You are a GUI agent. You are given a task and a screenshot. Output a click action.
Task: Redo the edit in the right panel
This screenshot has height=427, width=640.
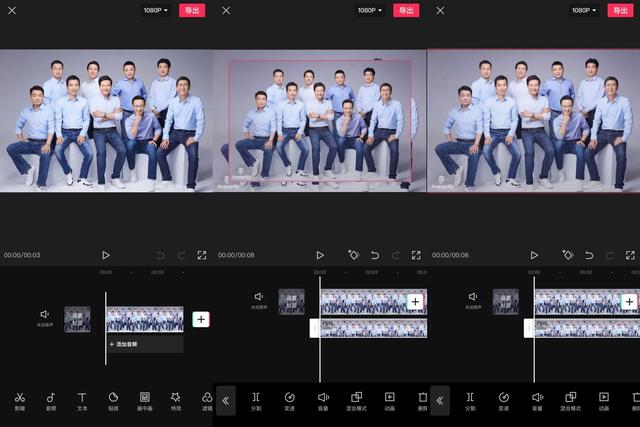point(610,256)
